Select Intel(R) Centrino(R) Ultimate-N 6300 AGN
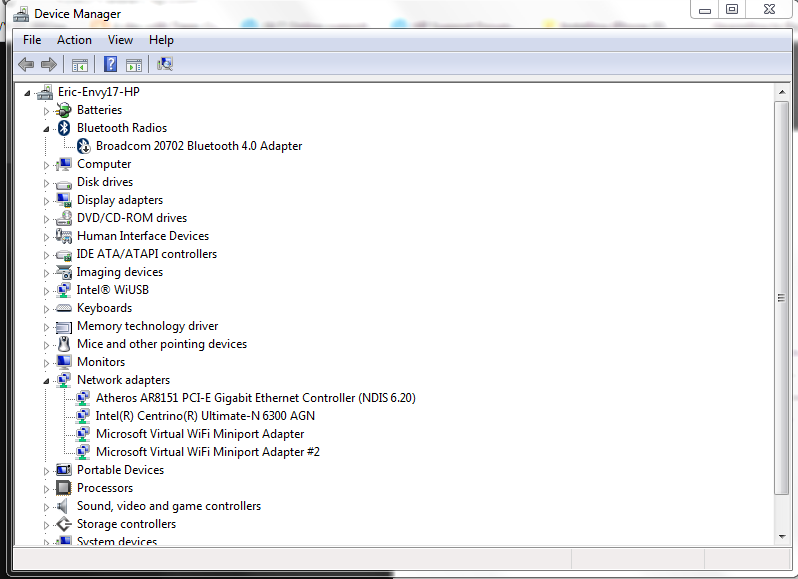Screen dimensions: 798x579 (x=205, y=416)
